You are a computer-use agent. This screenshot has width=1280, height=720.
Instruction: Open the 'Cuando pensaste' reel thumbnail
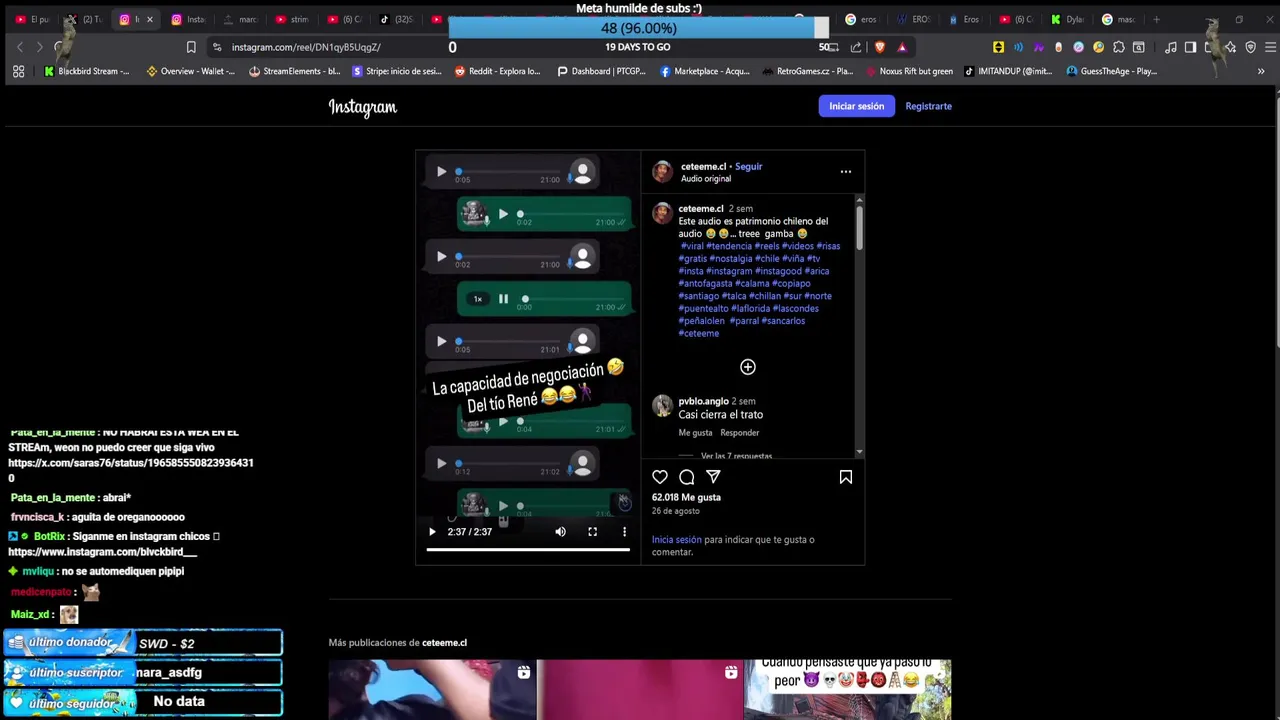(x=848, y=690)
